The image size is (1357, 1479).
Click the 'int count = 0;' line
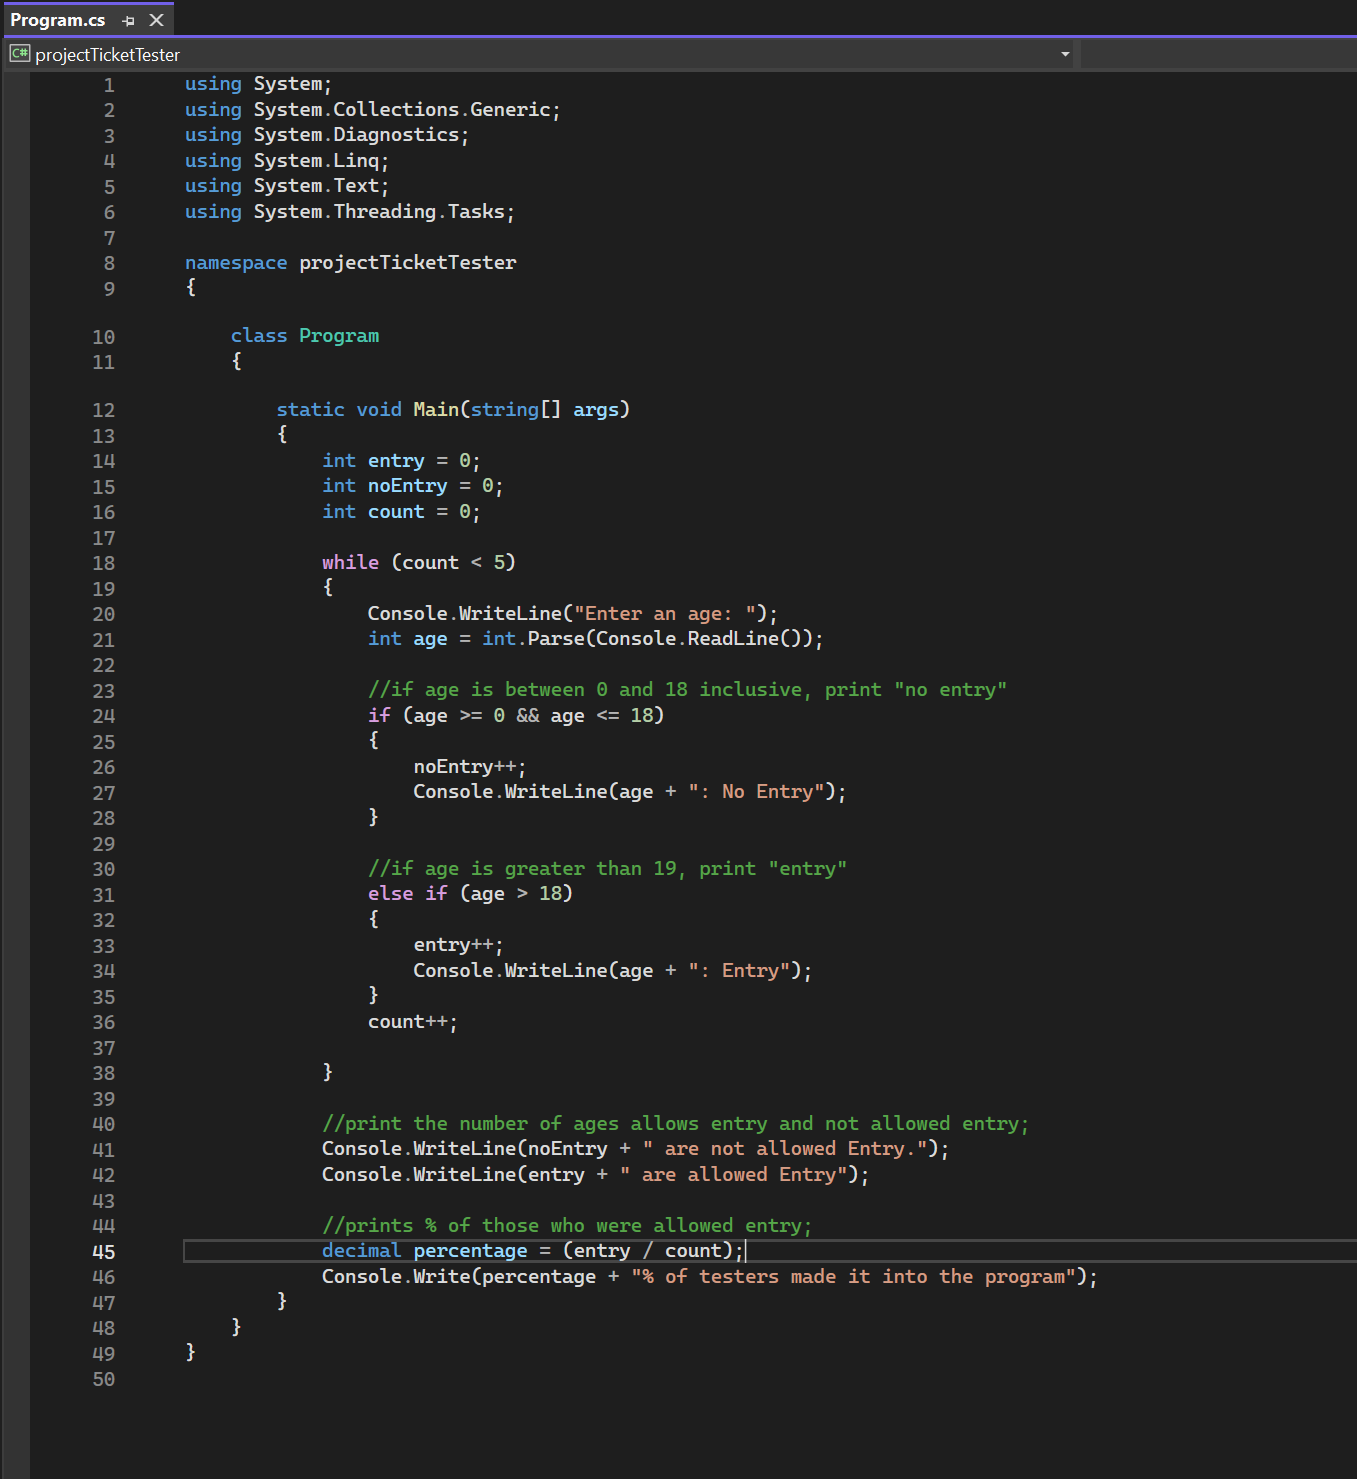401,512
